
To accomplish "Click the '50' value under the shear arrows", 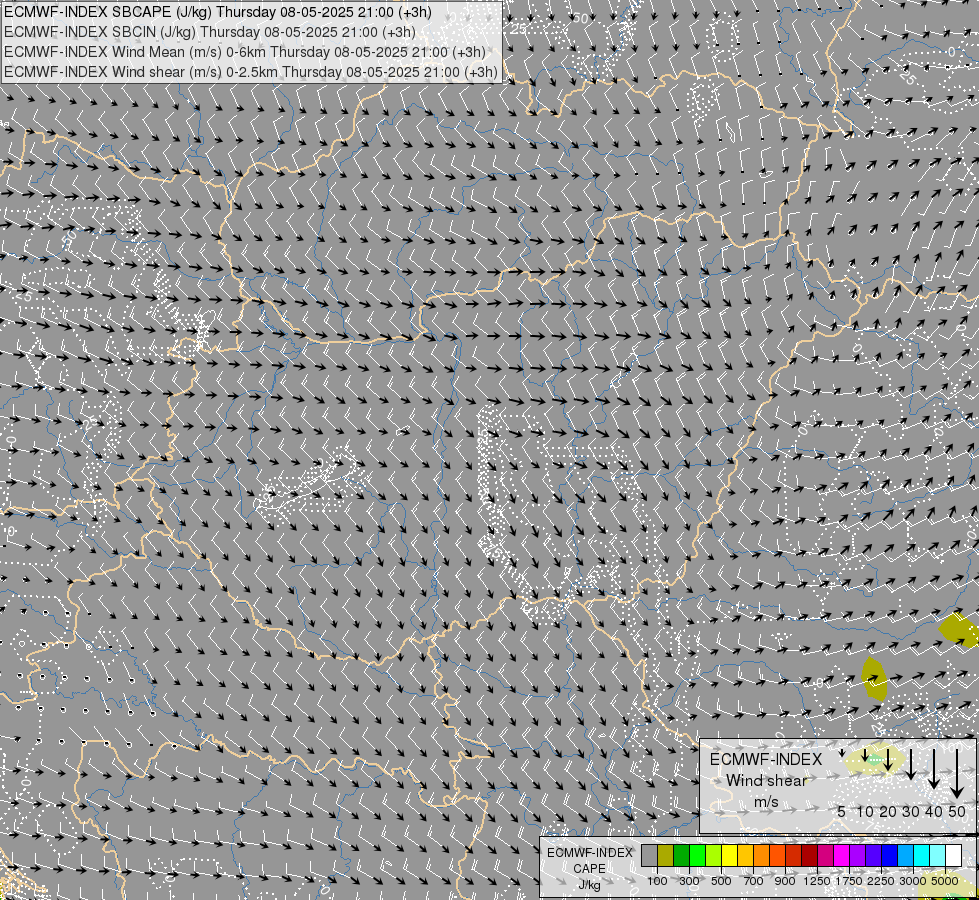I will click(x=957, y=811).
